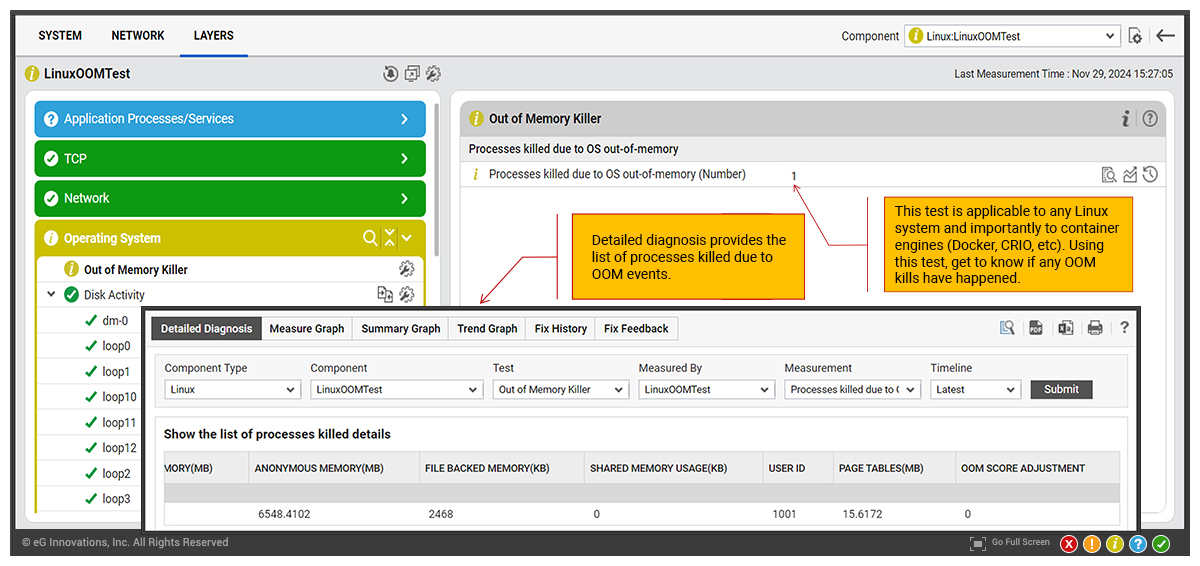This screenshot has height=566, width=1200.
Task: Click the Excel export icon
Action: click(x=1066, y=328)
